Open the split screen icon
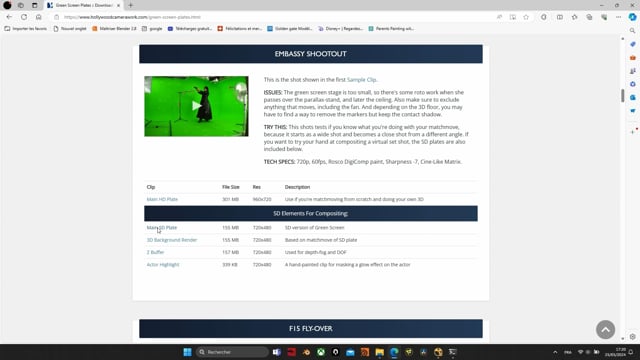The width and height of the screenshot is (640, 360). (x=560, y=17)
